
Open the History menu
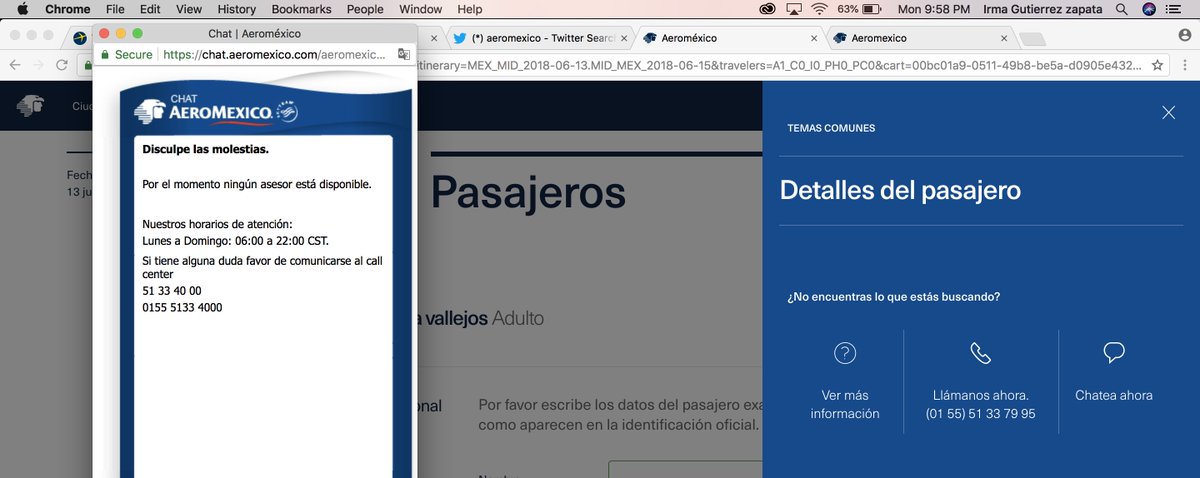click(x=236, y=9)
